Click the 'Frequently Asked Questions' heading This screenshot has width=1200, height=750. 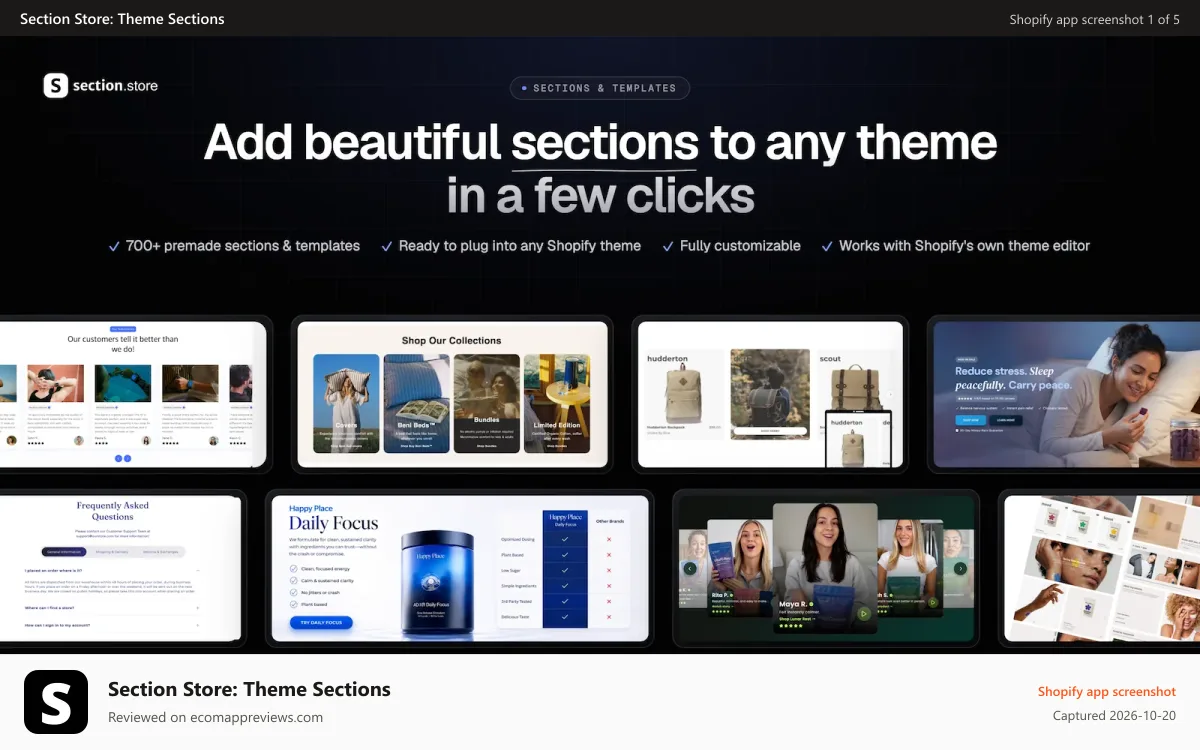coord(113,511)
